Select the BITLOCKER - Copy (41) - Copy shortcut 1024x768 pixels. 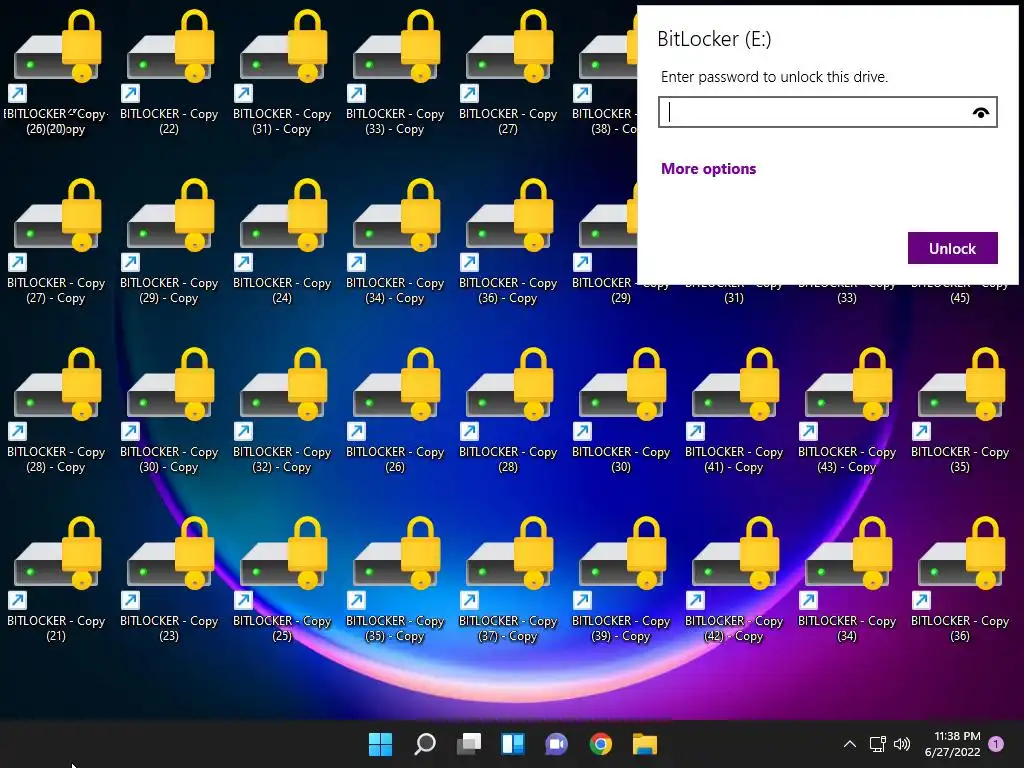click(x=733, y=409)
